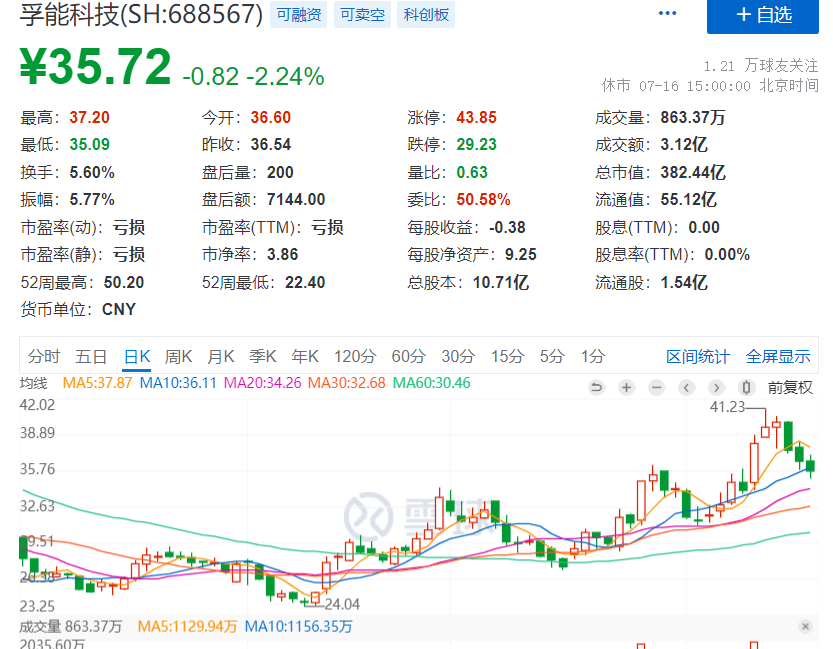This screenshot has width=833, height=649.
Task: Open the 前复权 adjustment dropdown
Action: coord(790,388)
